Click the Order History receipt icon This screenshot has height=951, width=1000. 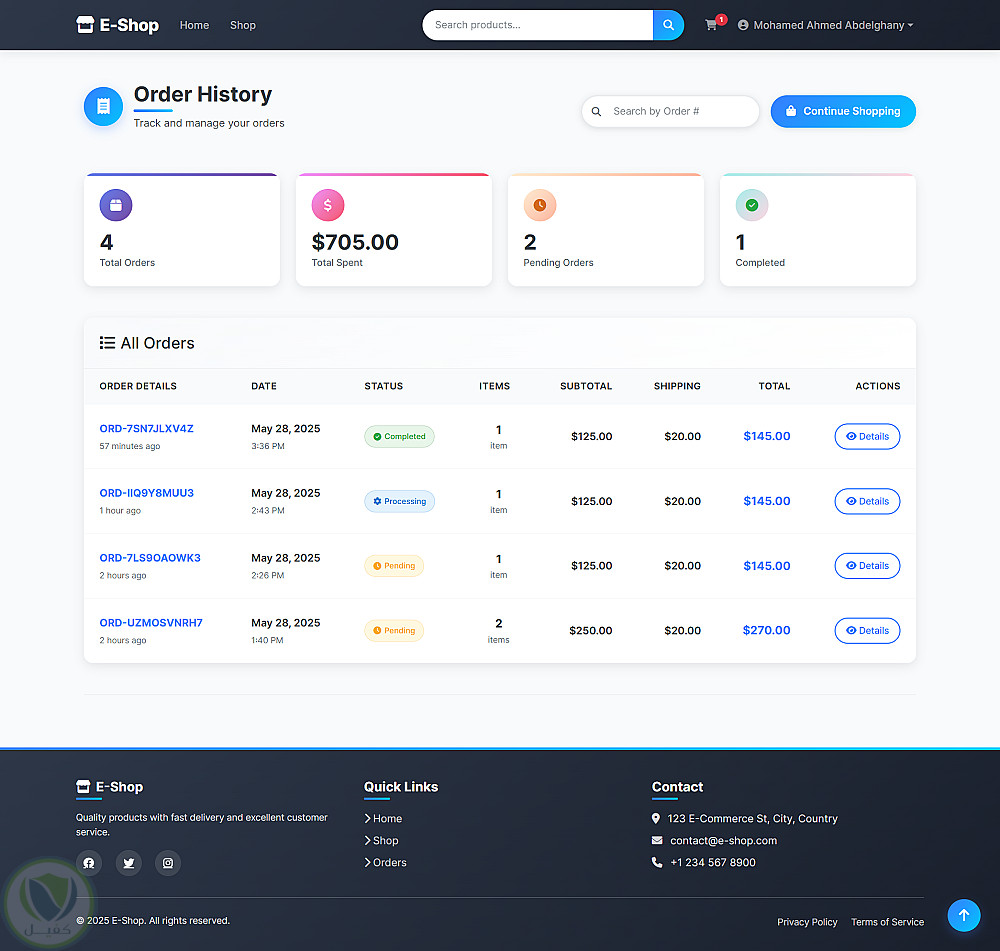(103, 107)
